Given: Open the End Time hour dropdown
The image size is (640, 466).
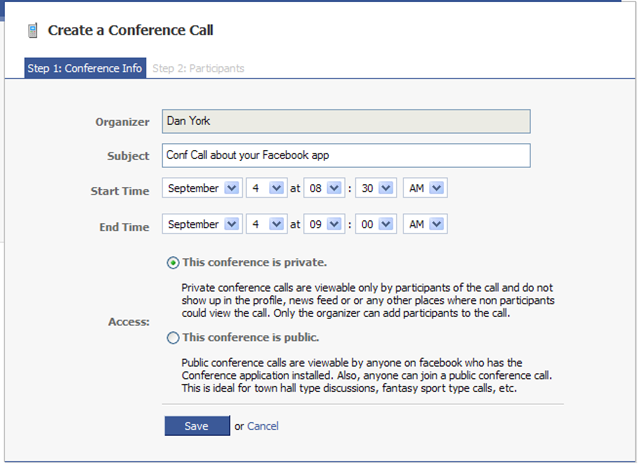Looking at the screenshot, I should (324, 225).
